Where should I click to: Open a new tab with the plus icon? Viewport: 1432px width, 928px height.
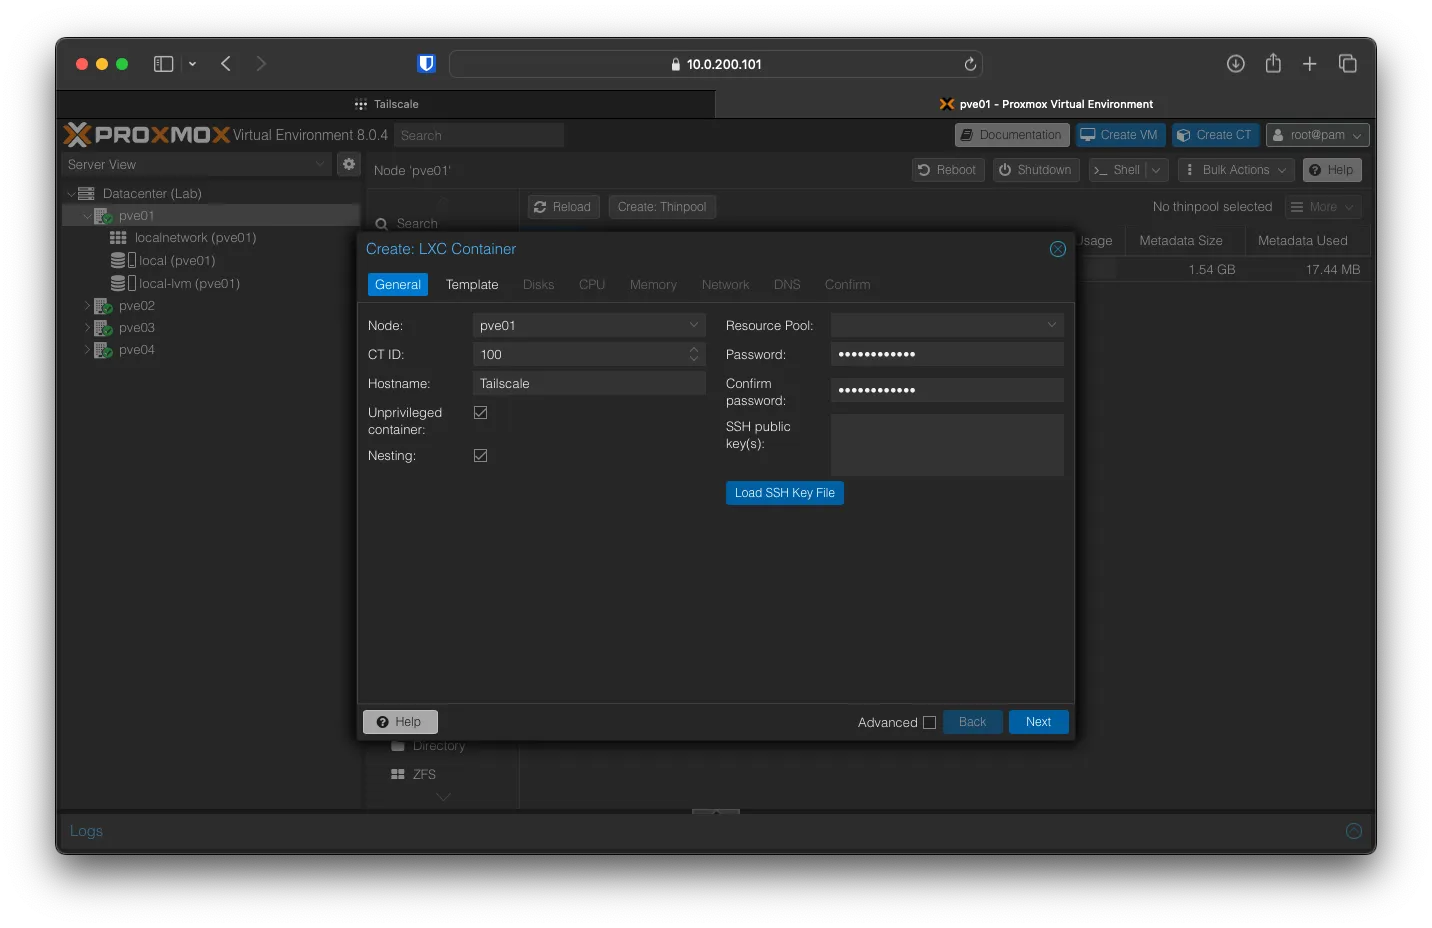click(1309, 64)
